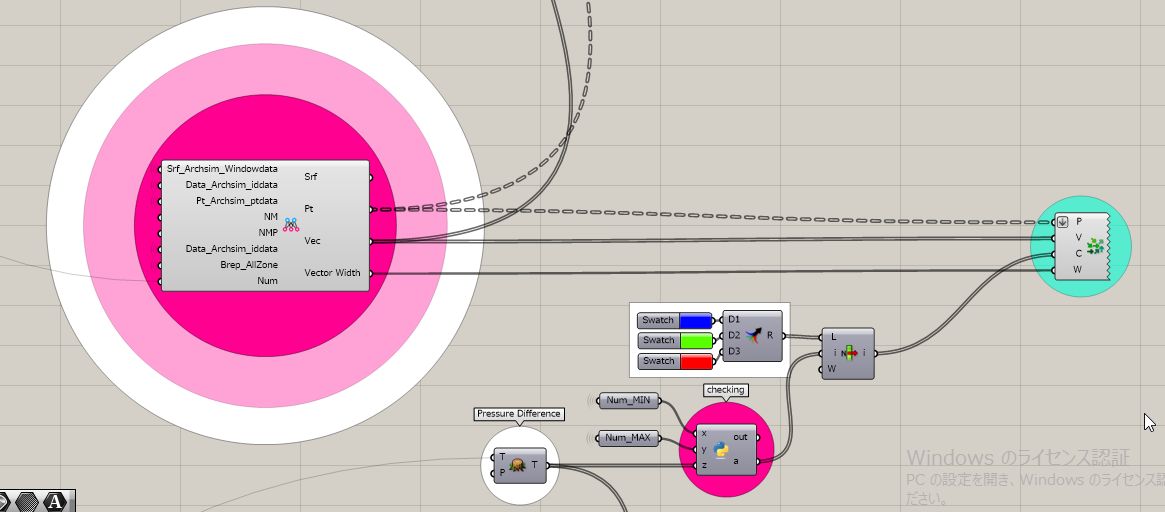Click the Python script component icon
The image size is (1165, 512).
[720, 449]
